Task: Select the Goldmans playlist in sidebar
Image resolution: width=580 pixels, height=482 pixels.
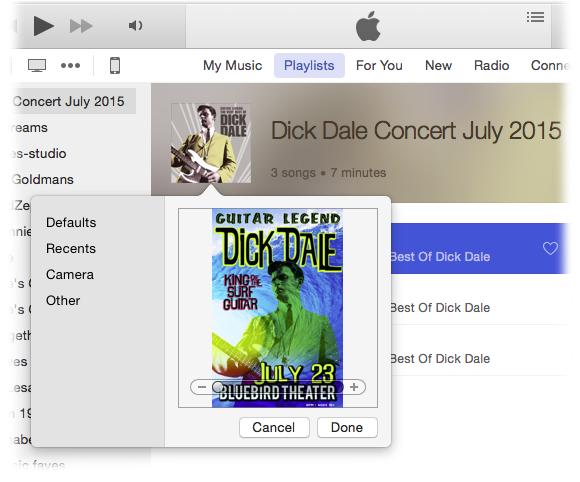Action: [43, 179]
